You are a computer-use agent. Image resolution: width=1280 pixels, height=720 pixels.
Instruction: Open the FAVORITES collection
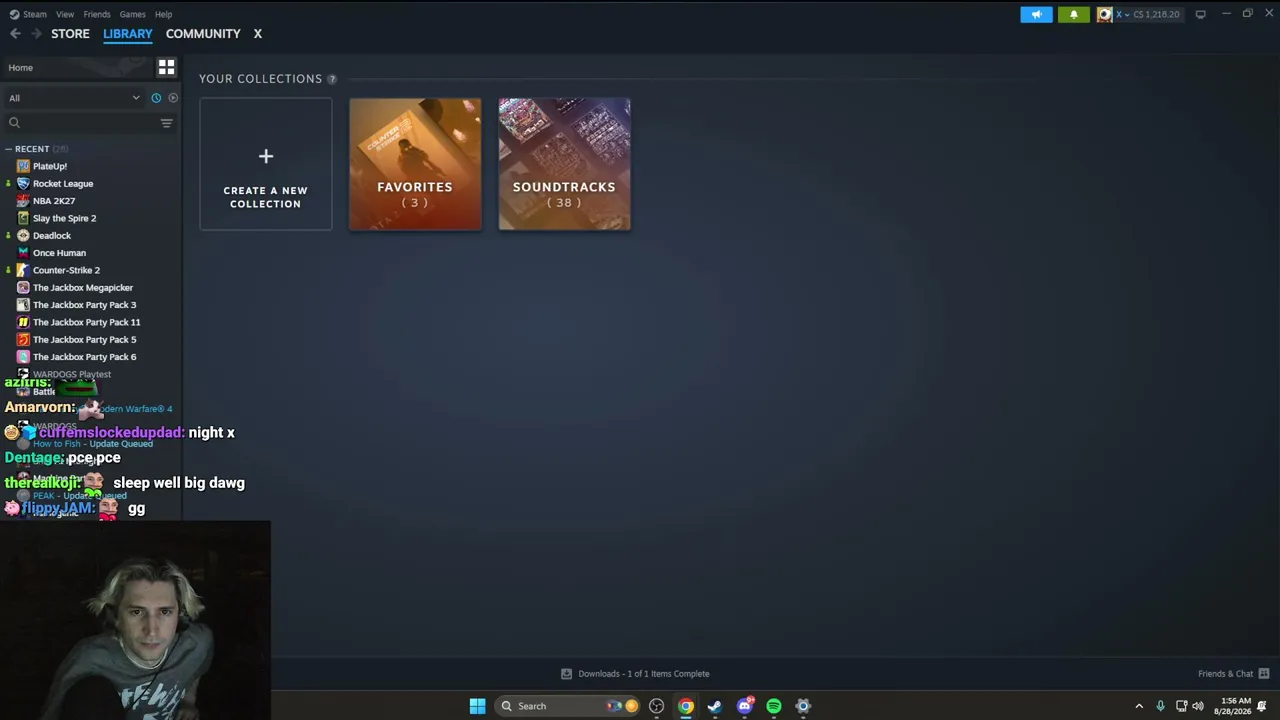pyautogui.click(x=415, y=164)
